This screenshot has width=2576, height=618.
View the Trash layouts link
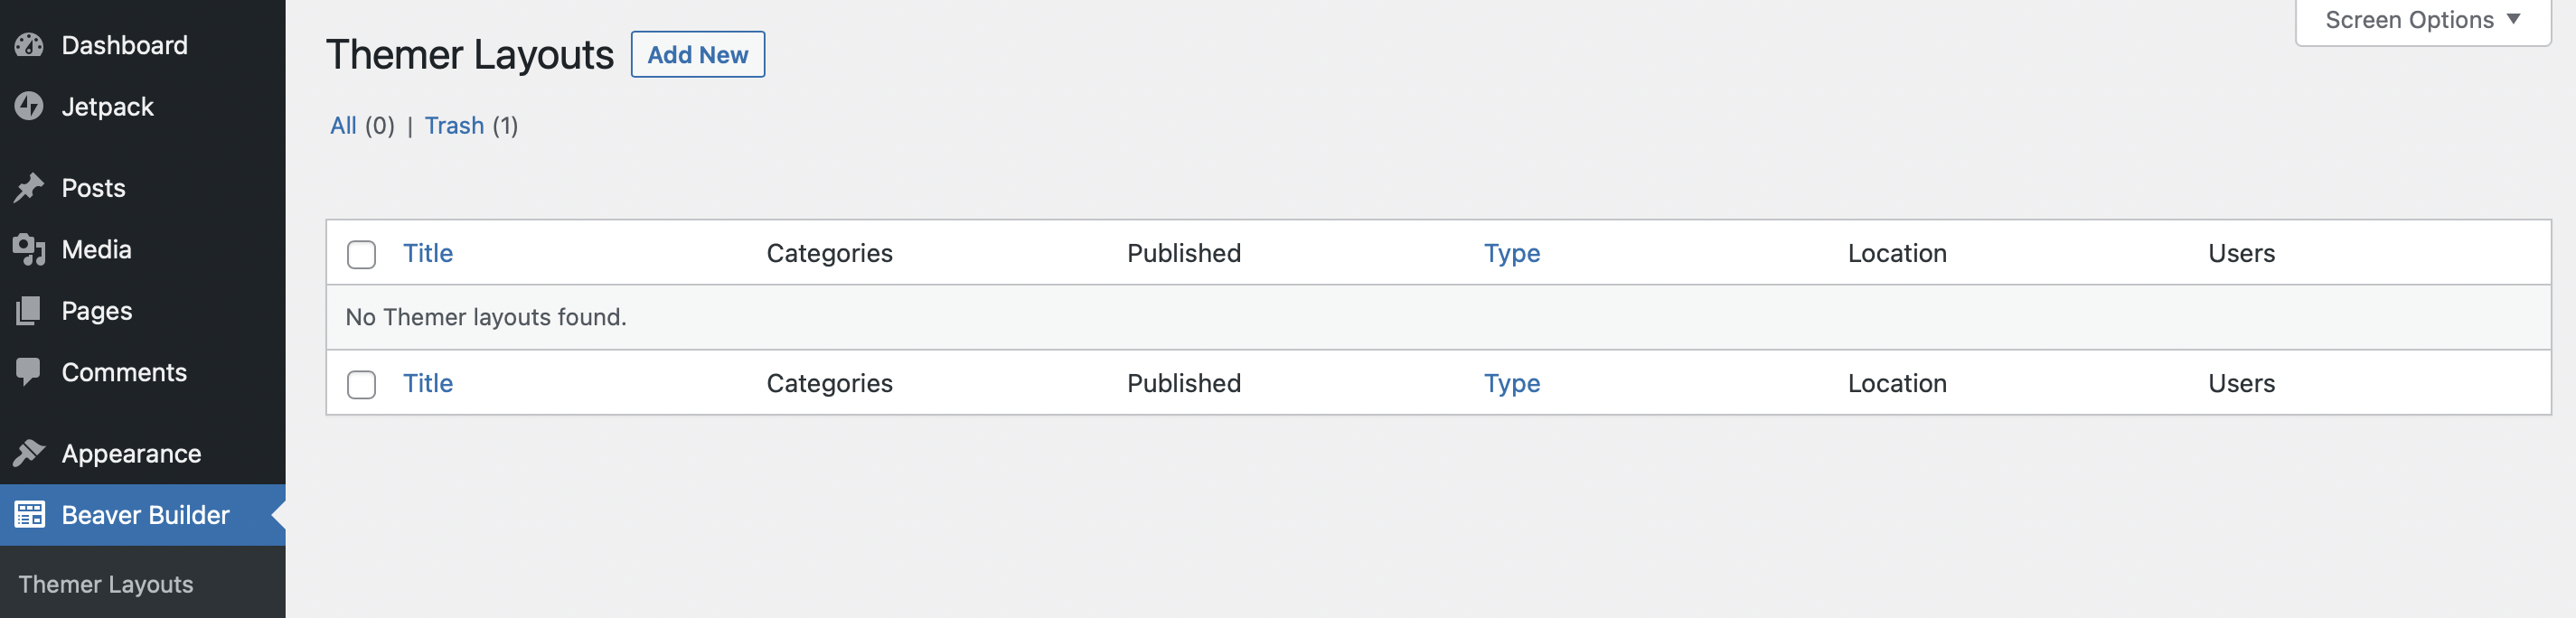pos(454,125)
